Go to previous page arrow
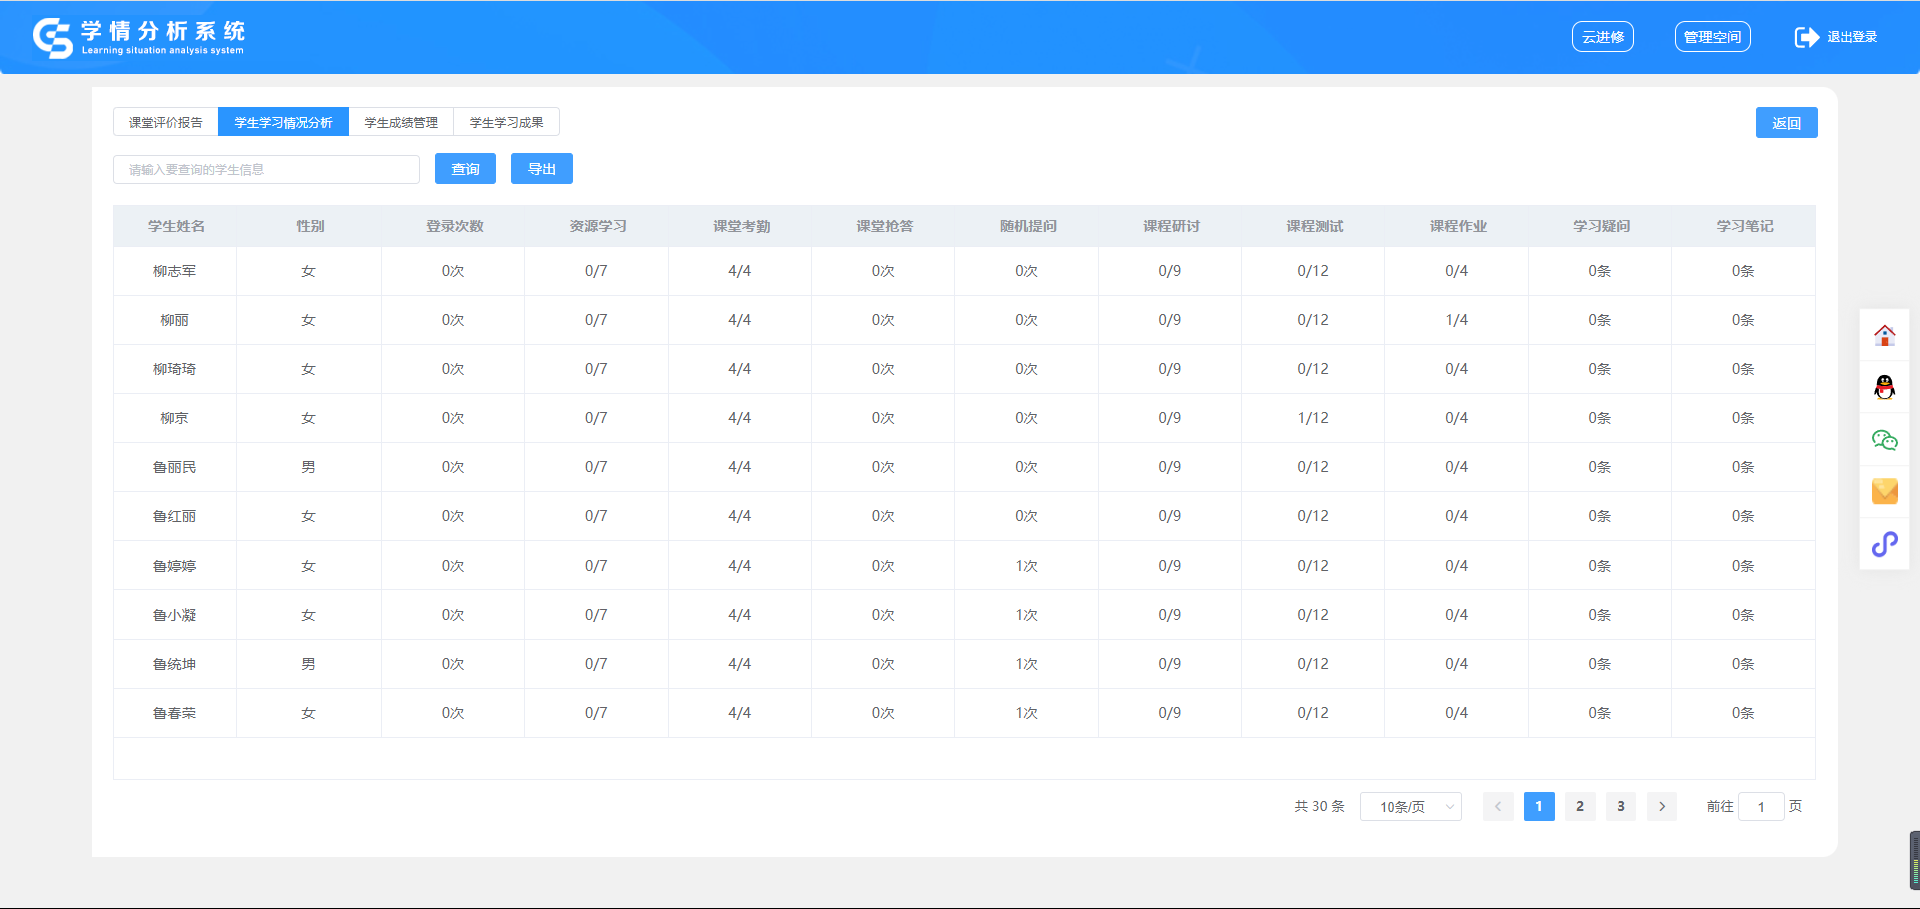This screenshot has width=1920, height=909. click(1498, 806)
